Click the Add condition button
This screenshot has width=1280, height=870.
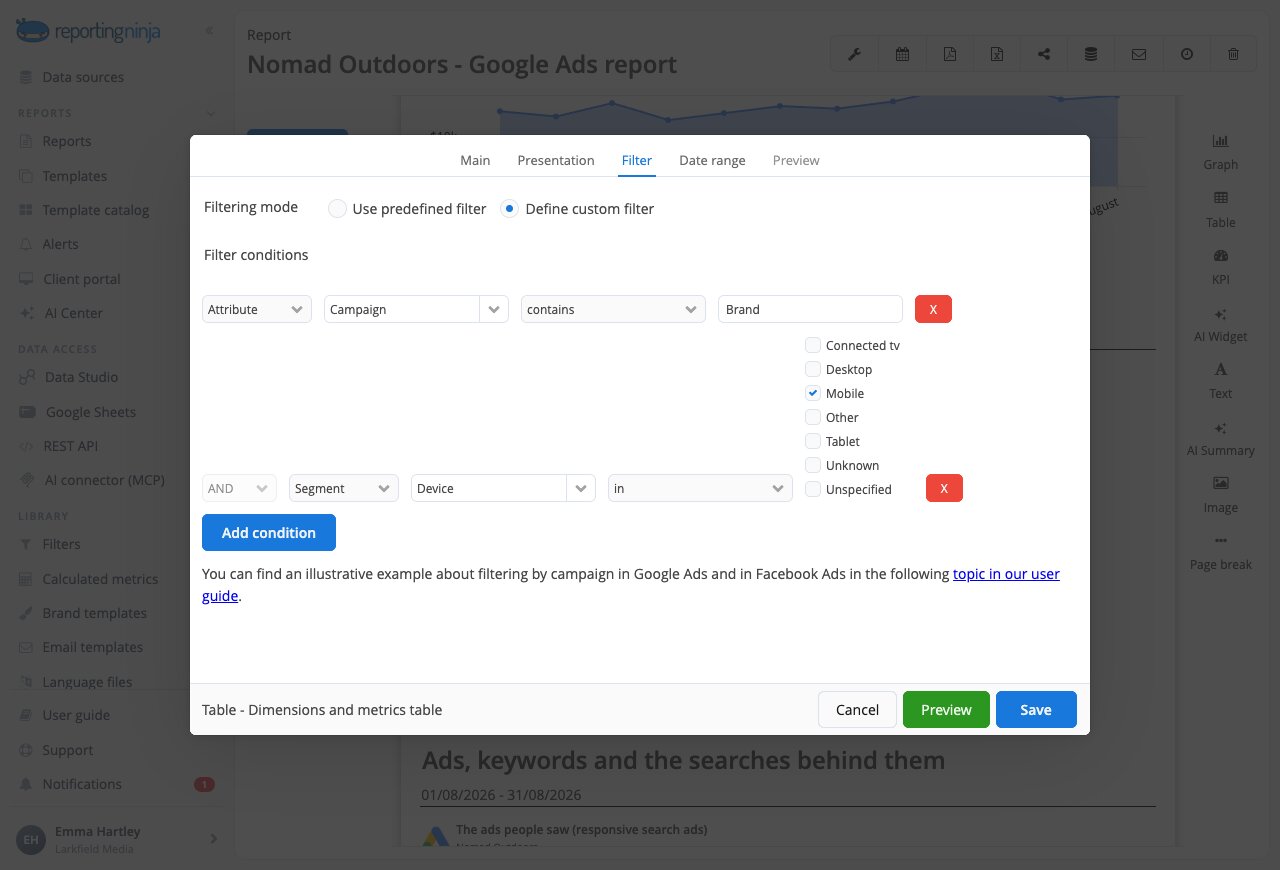[x=269, y=532]
